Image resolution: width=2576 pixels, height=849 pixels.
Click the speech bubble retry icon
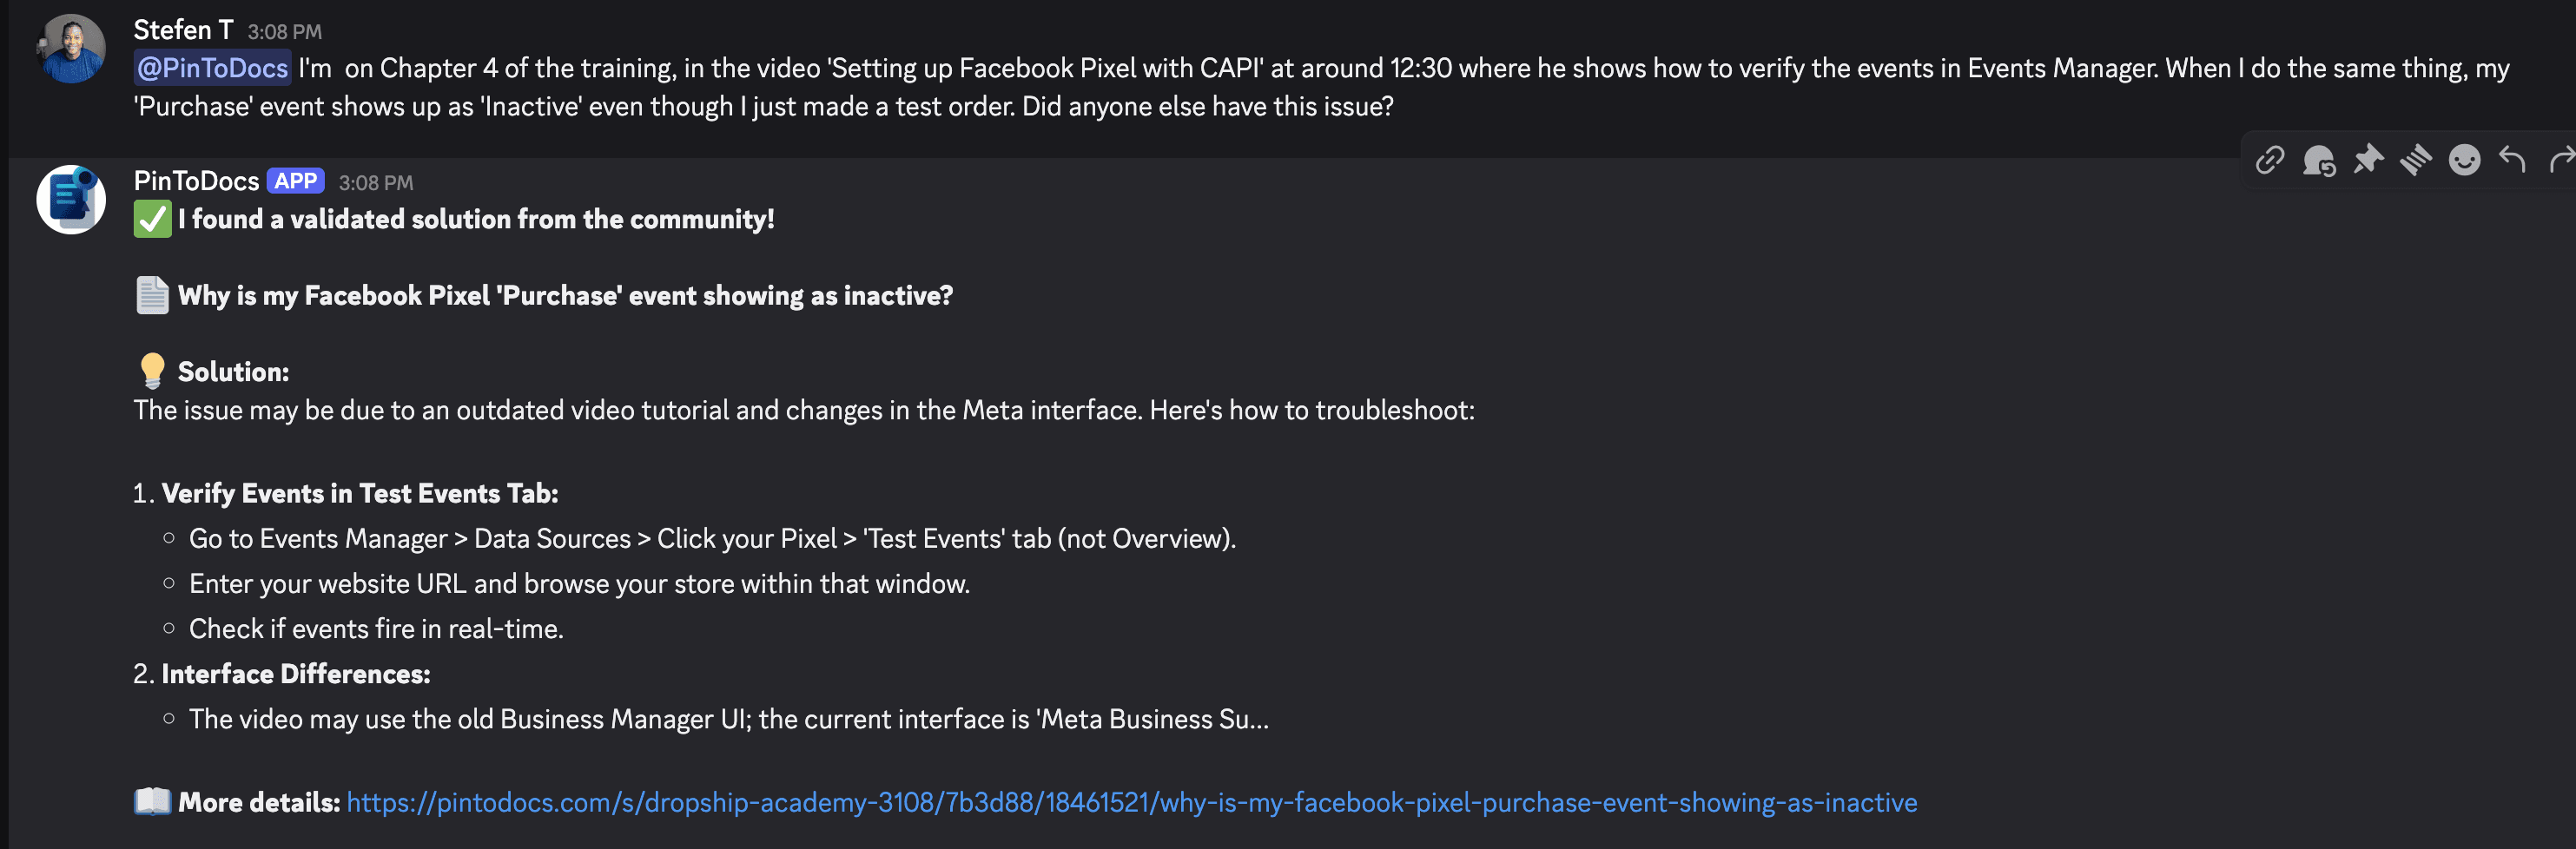point(2319,160)
